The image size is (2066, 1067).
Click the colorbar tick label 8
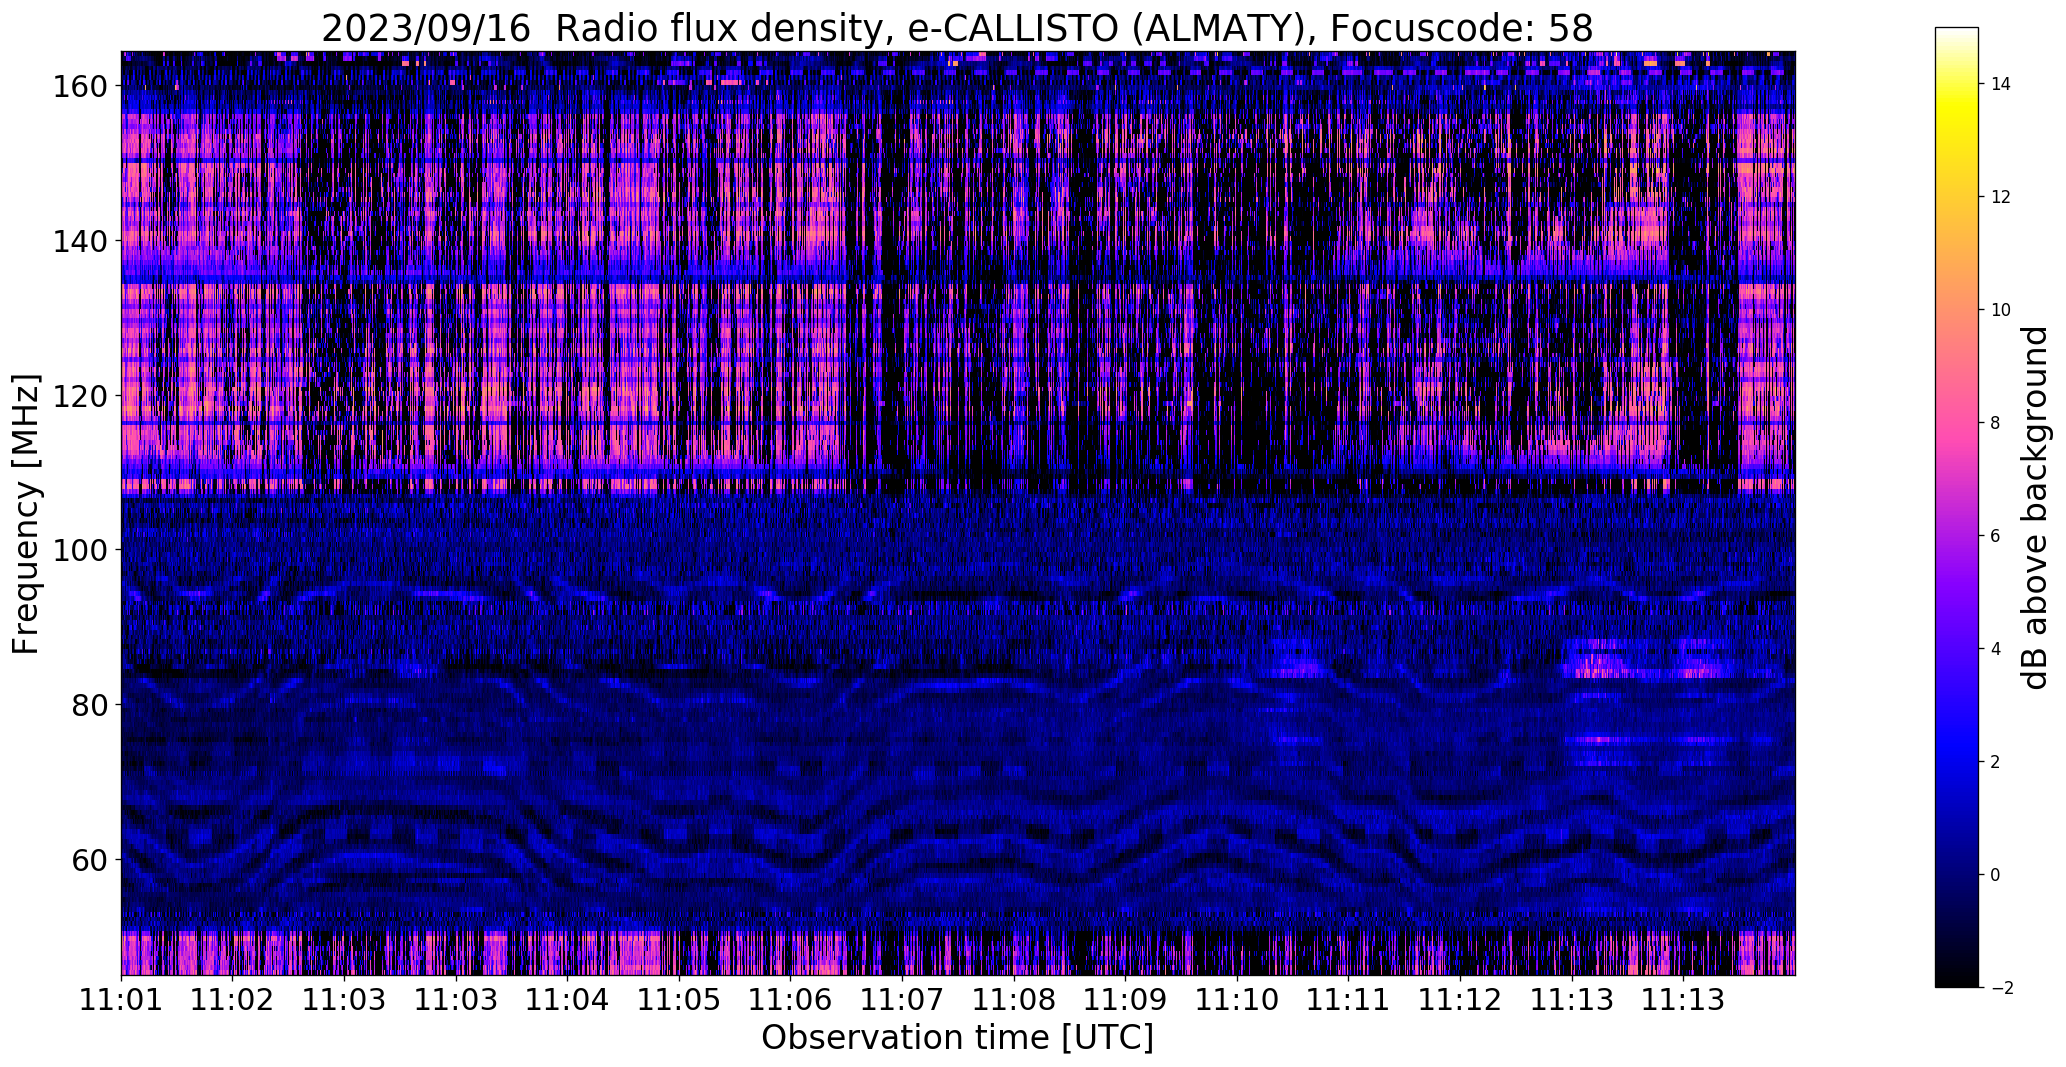point(1995,423)
